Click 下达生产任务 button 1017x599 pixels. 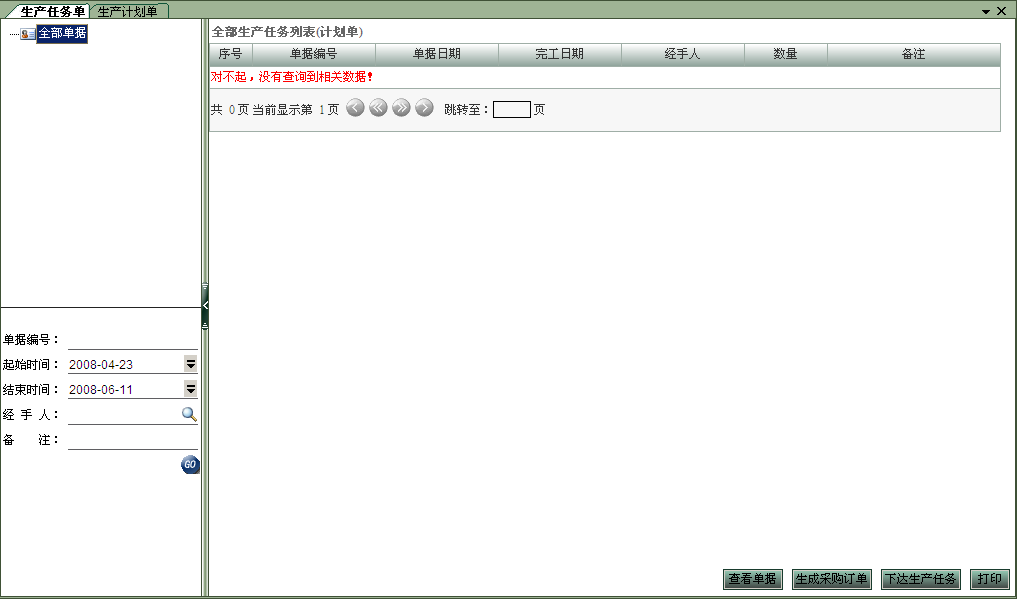coord(921,579)
